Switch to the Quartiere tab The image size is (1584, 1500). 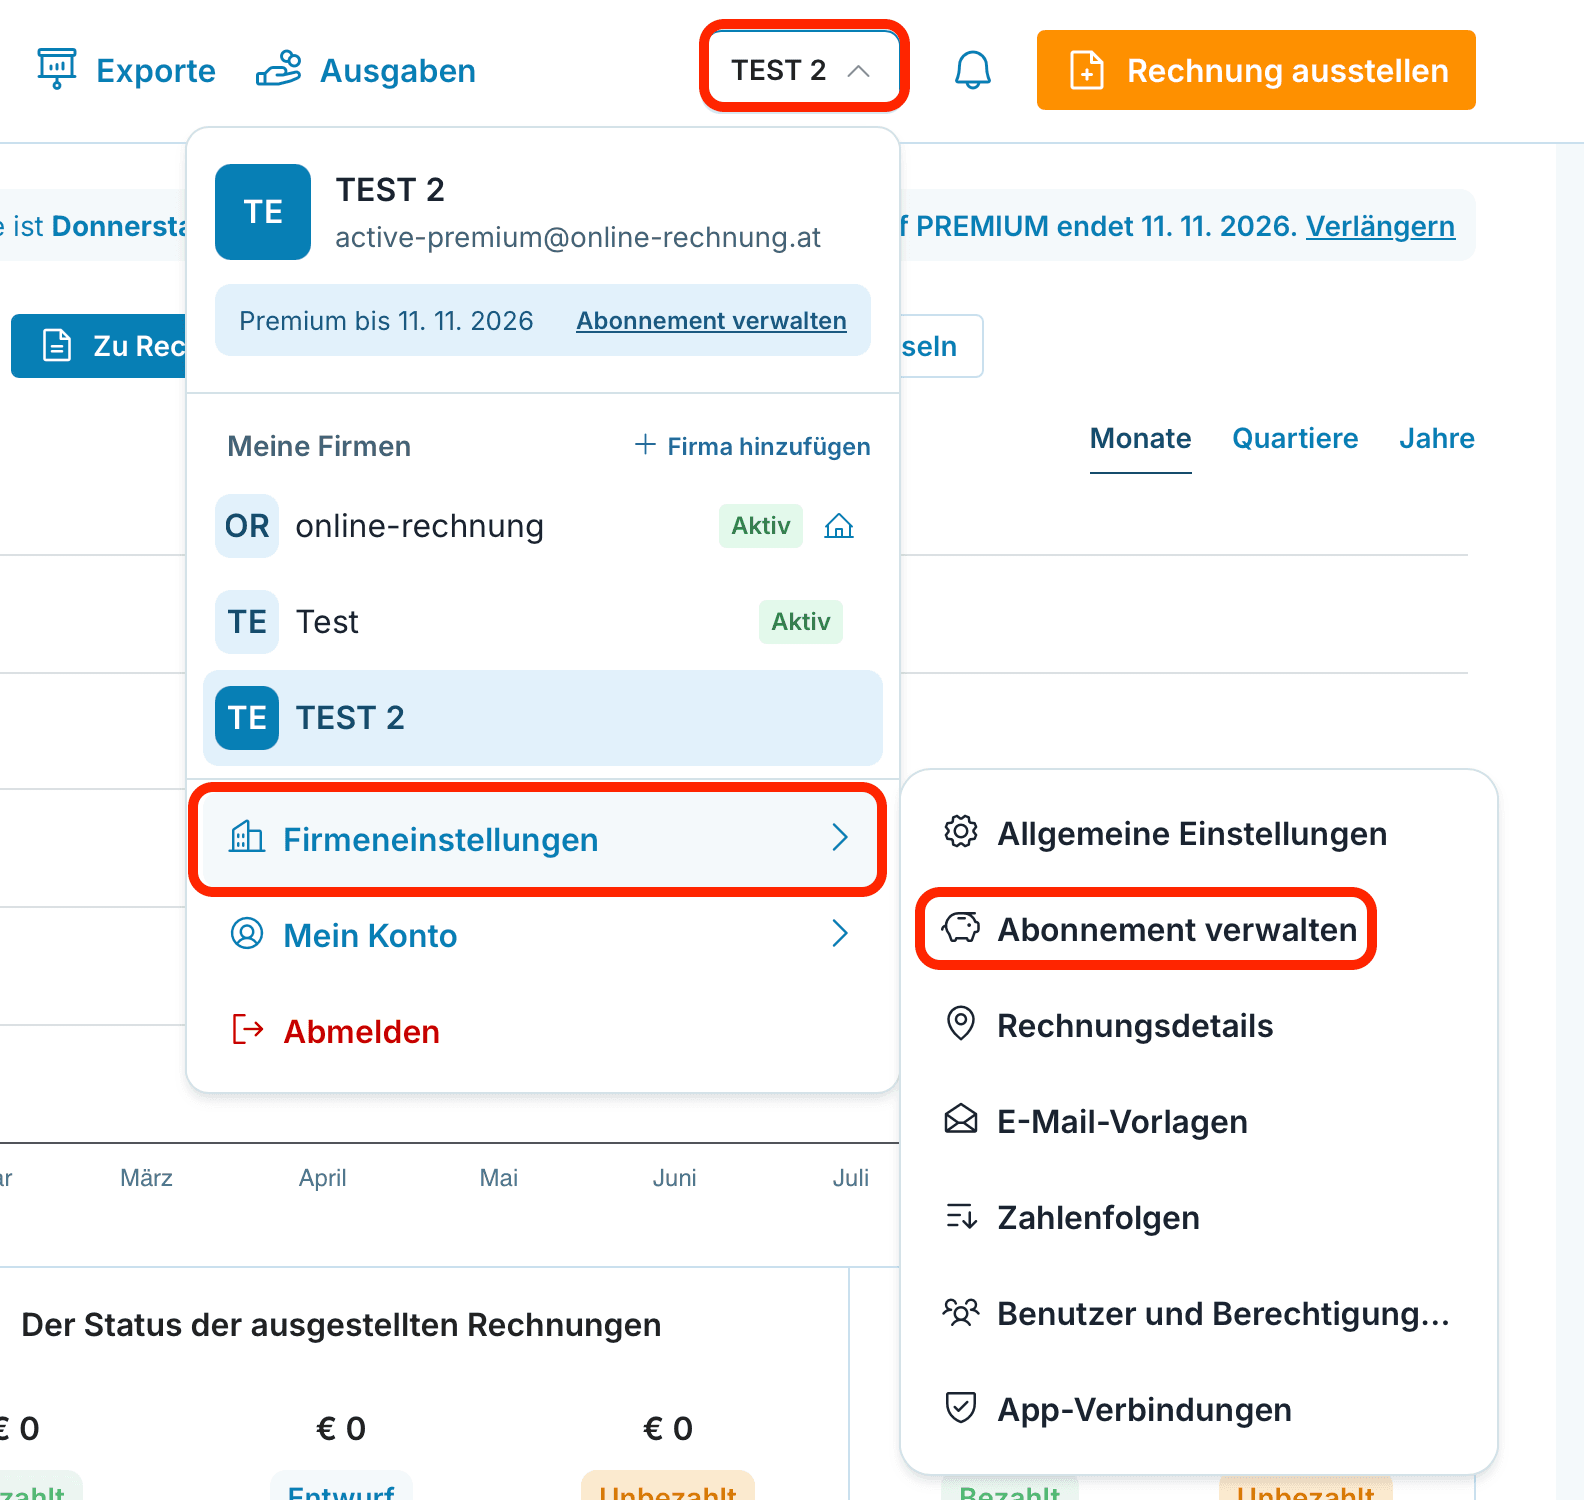click(1295, 439)
